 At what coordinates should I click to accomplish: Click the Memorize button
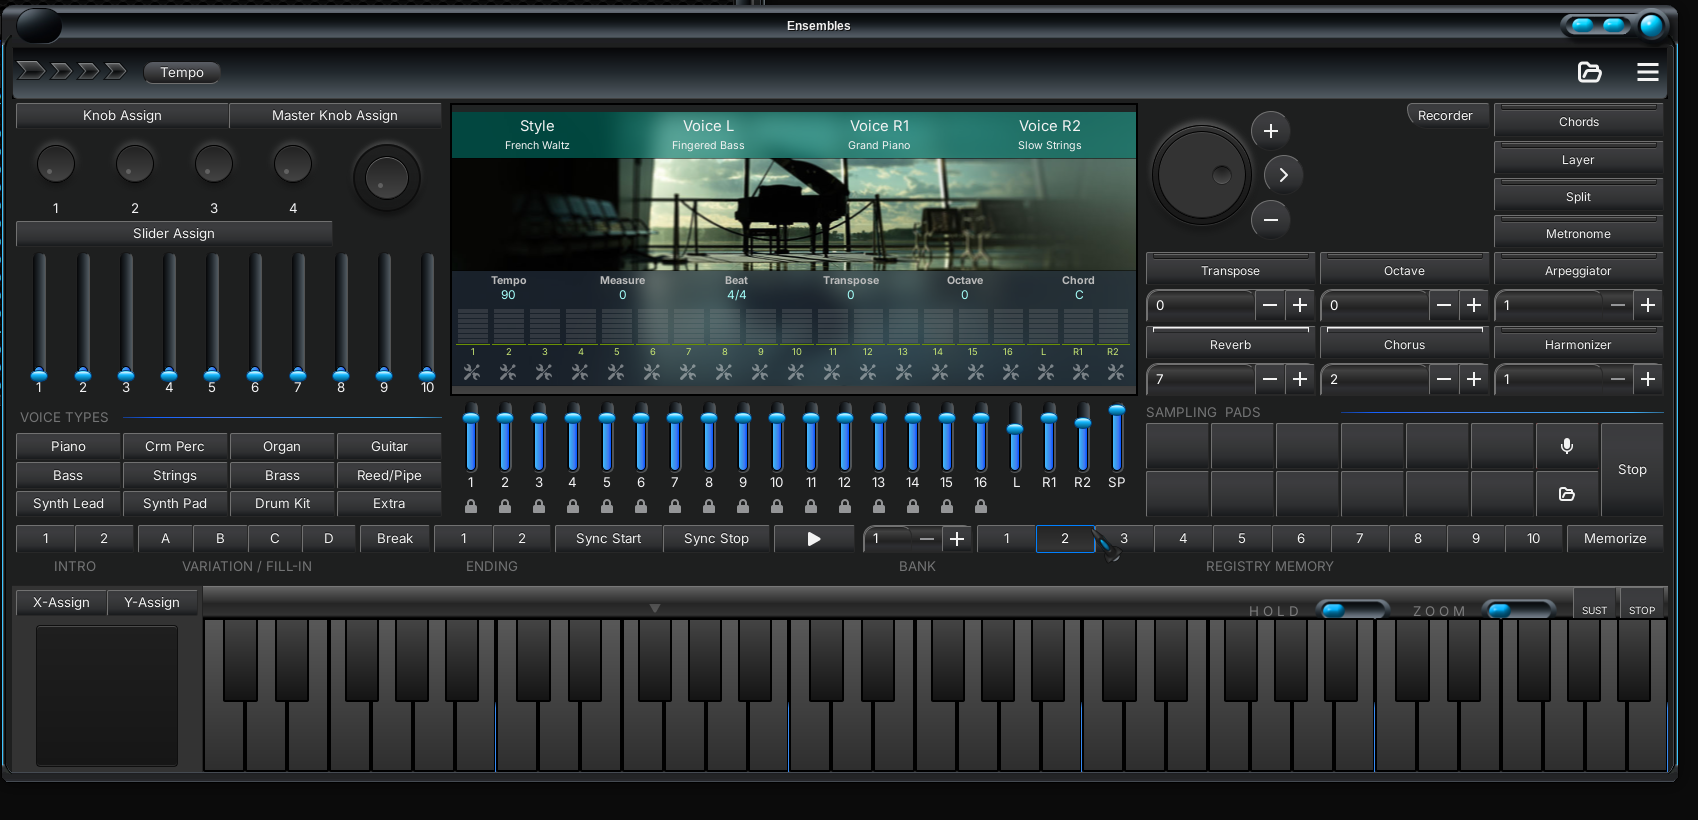pos(1614,539)
